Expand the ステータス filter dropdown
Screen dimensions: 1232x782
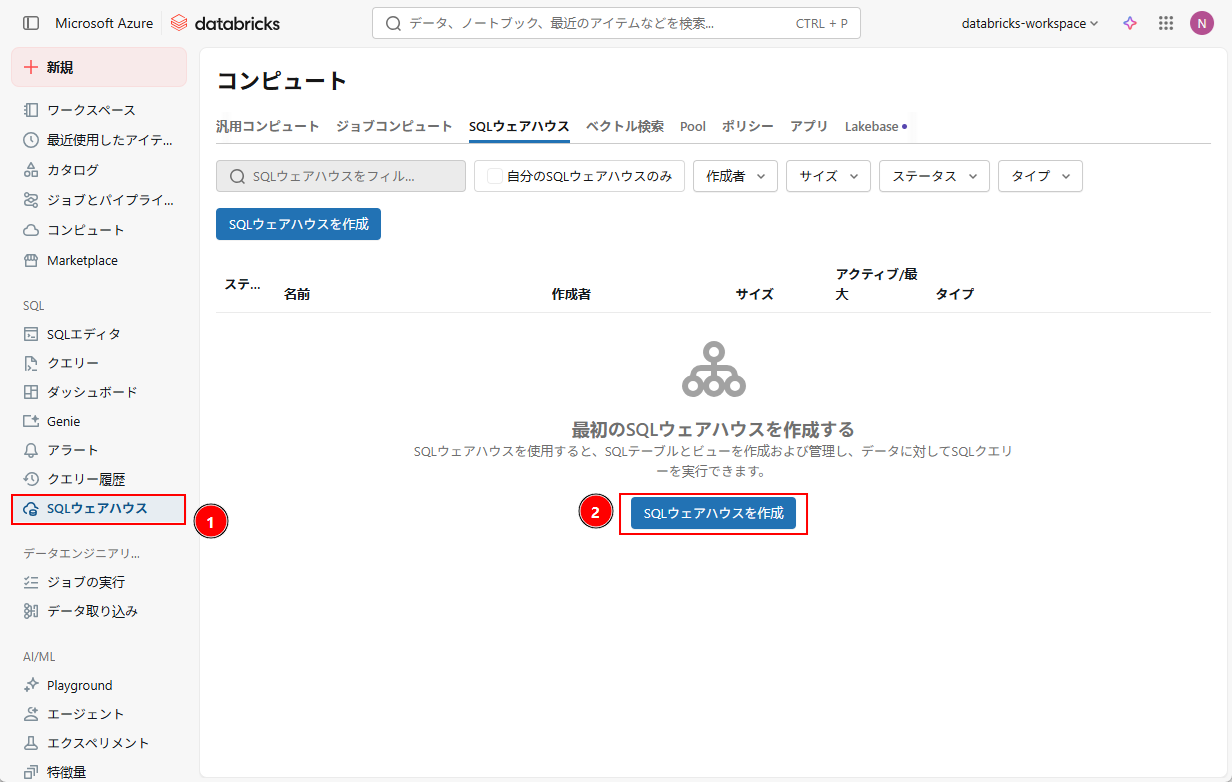coord(934,176)
